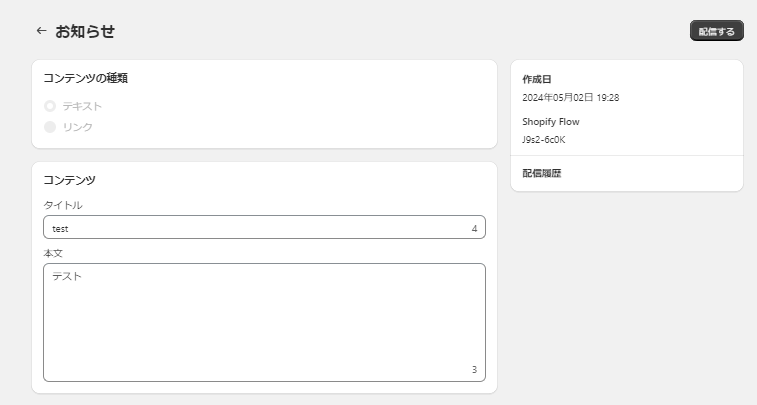This screenshot has height=405, width=757.
Task: Click the title character counter showing 4
Action: pos(474,229)
